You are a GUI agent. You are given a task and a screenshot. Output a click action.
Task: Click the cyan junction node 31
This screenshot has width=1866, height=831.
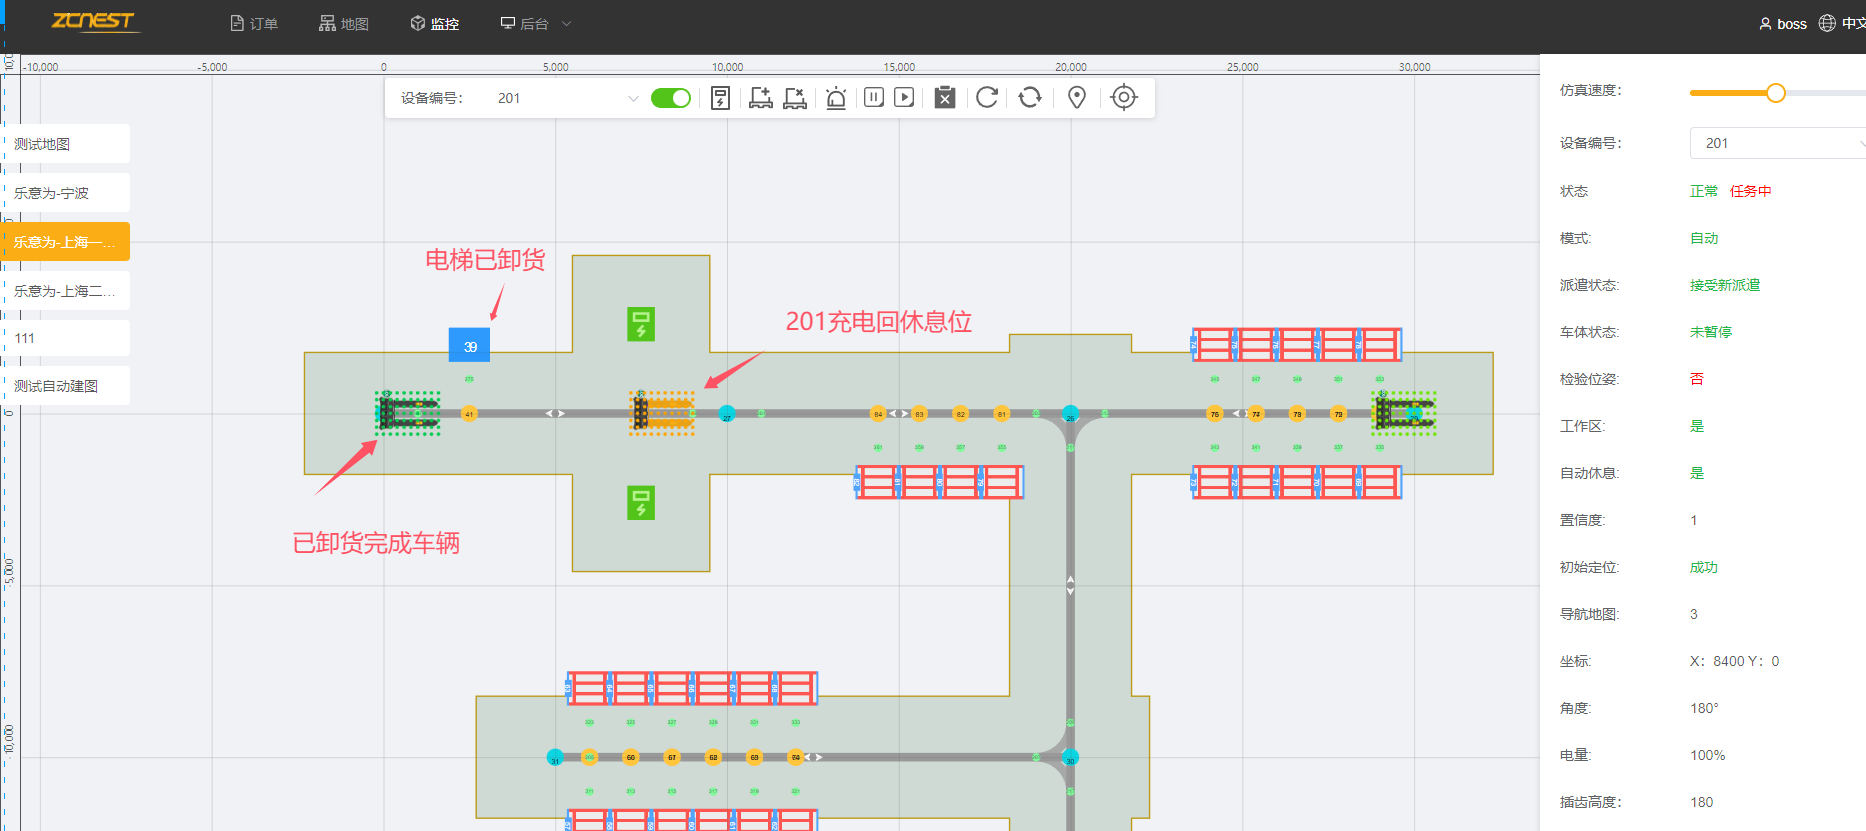pos(555,757)
